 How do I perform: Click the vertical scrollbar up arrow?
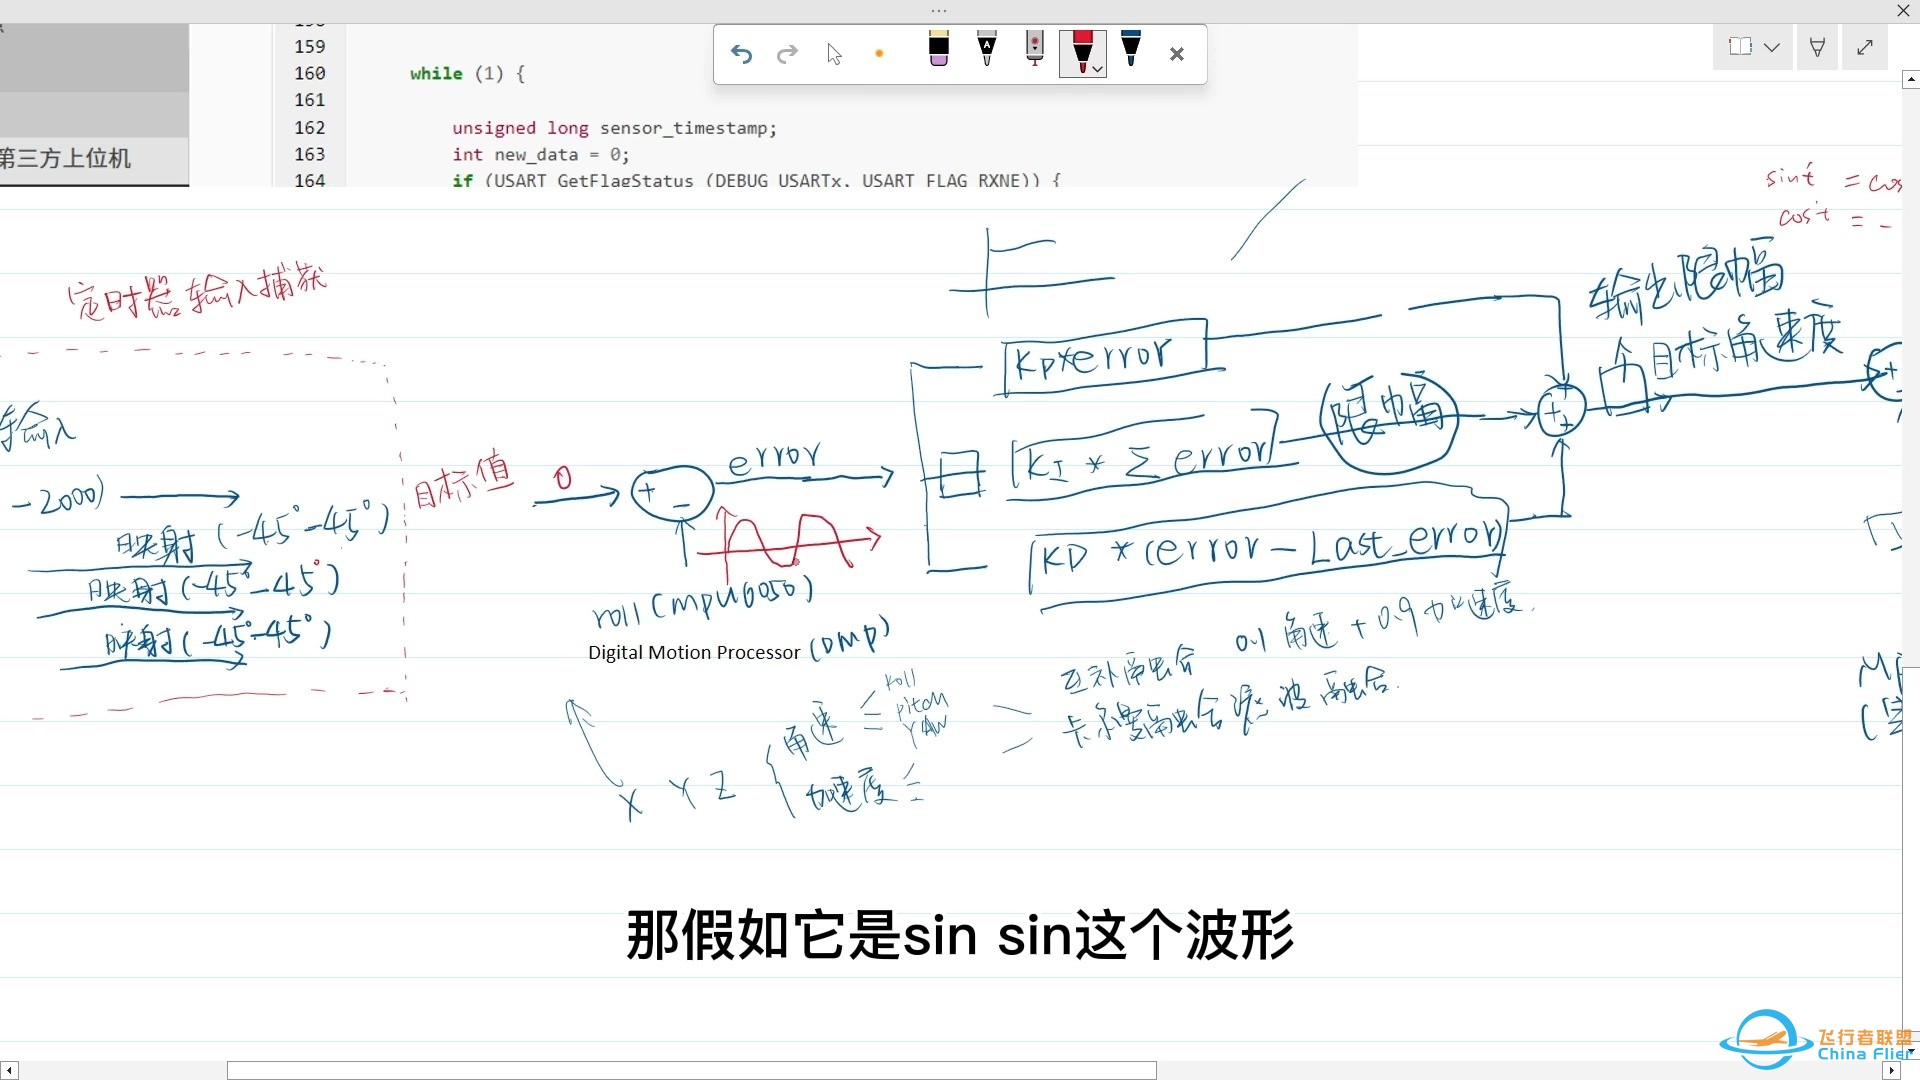1910,80
